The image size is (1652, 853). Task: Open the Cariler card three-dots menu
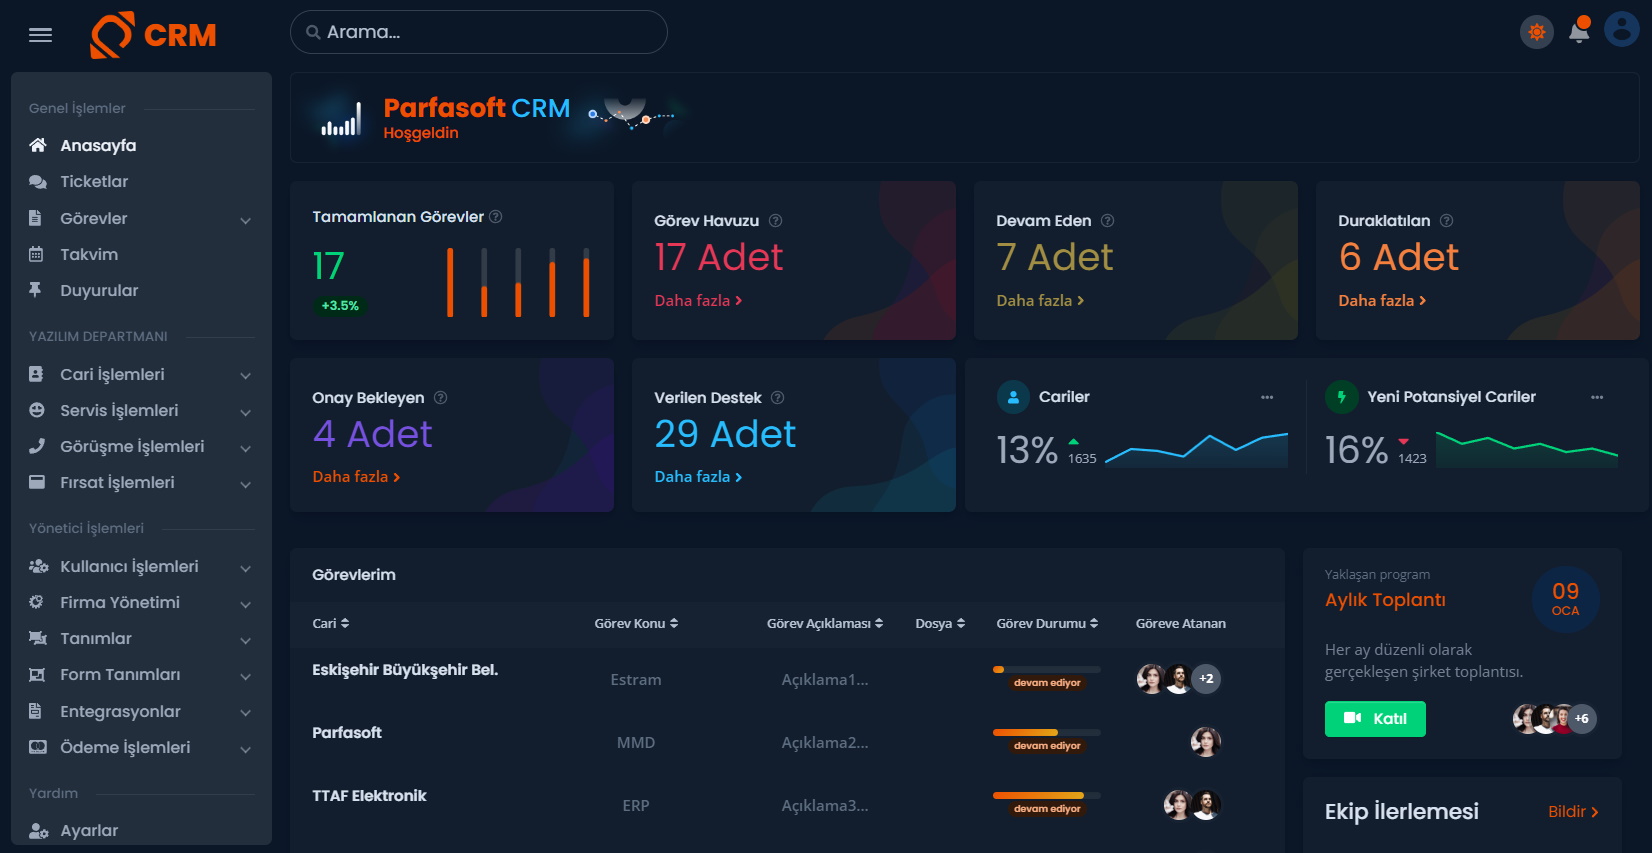pos(1267,397)
